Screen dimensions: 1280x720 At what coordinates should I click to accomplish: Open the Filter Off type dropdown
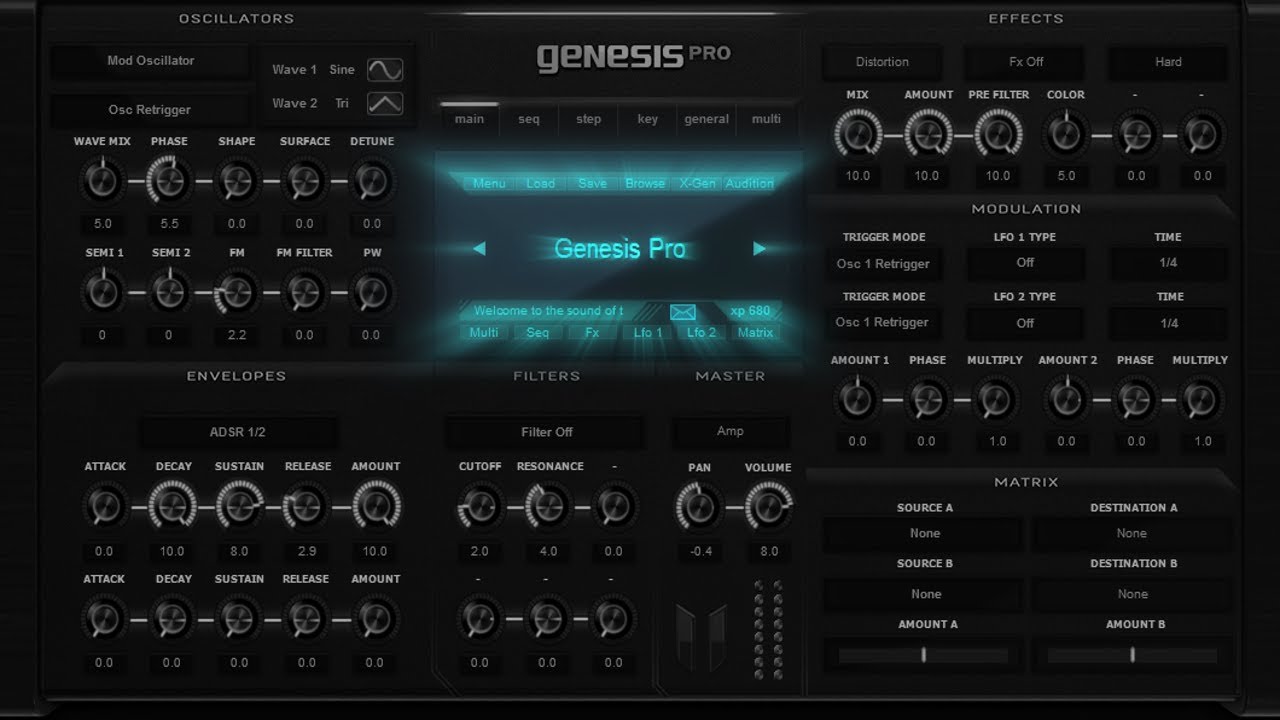[546, 432]
